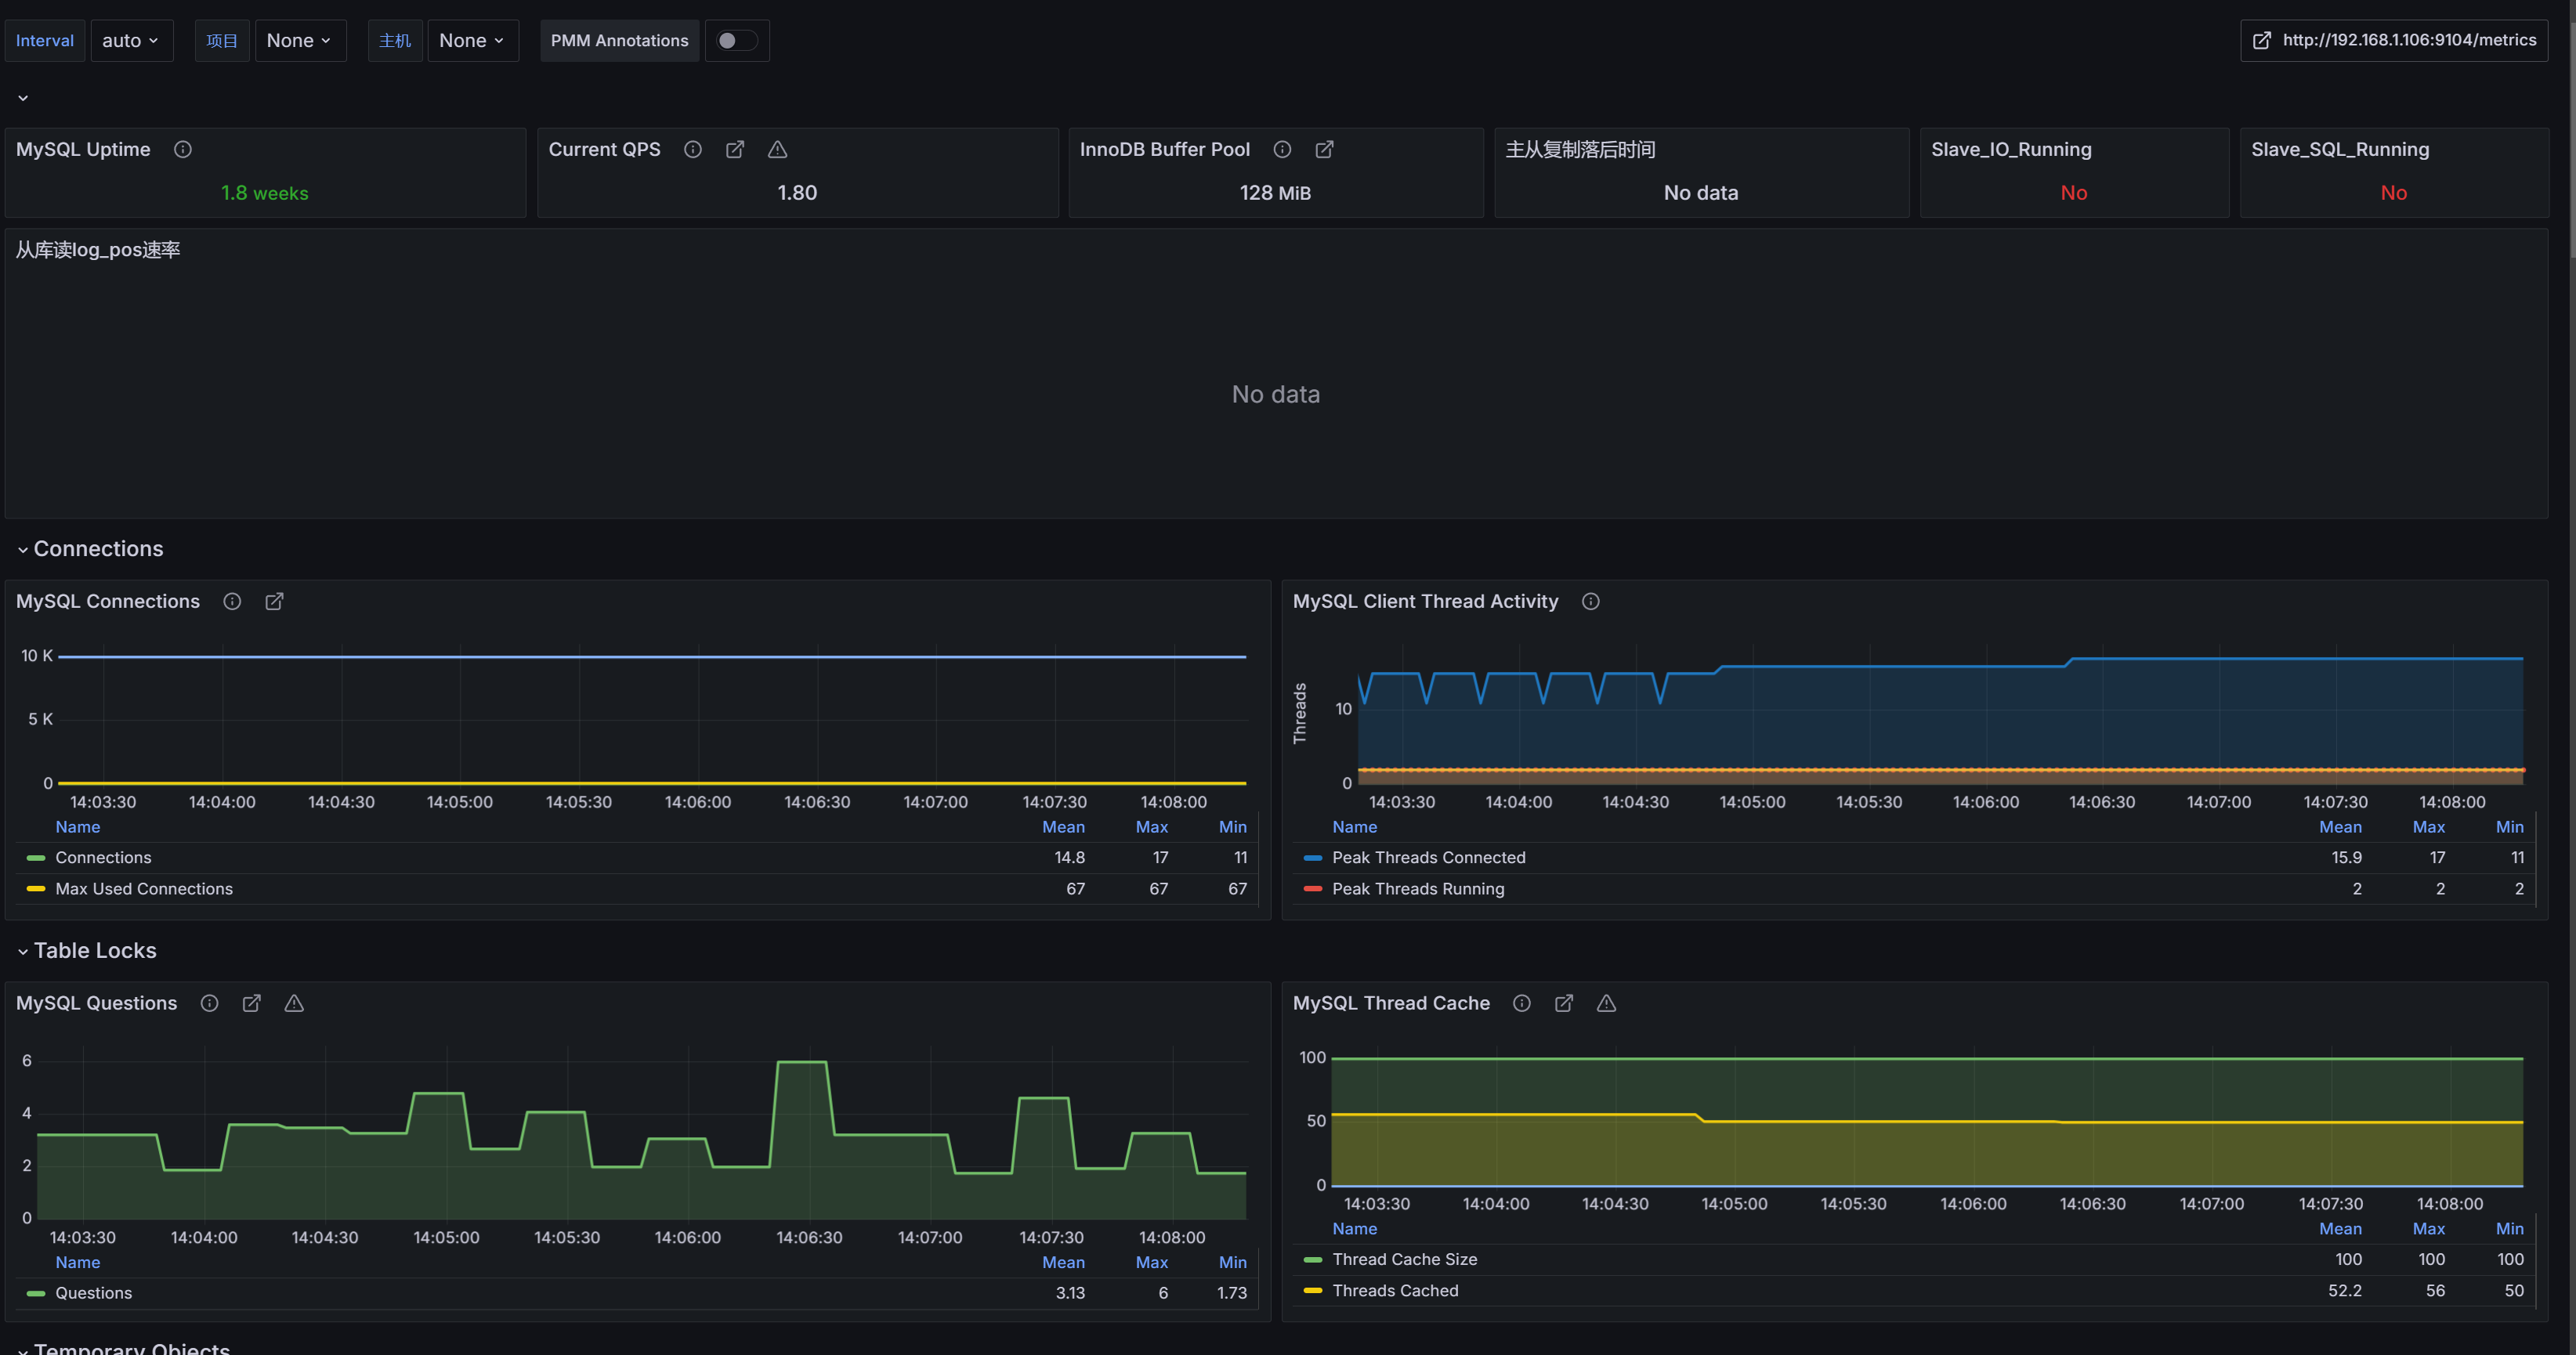Open Current QPS external link icon
Viewport: 2576px width, 1355px height.
pos(735,149)
